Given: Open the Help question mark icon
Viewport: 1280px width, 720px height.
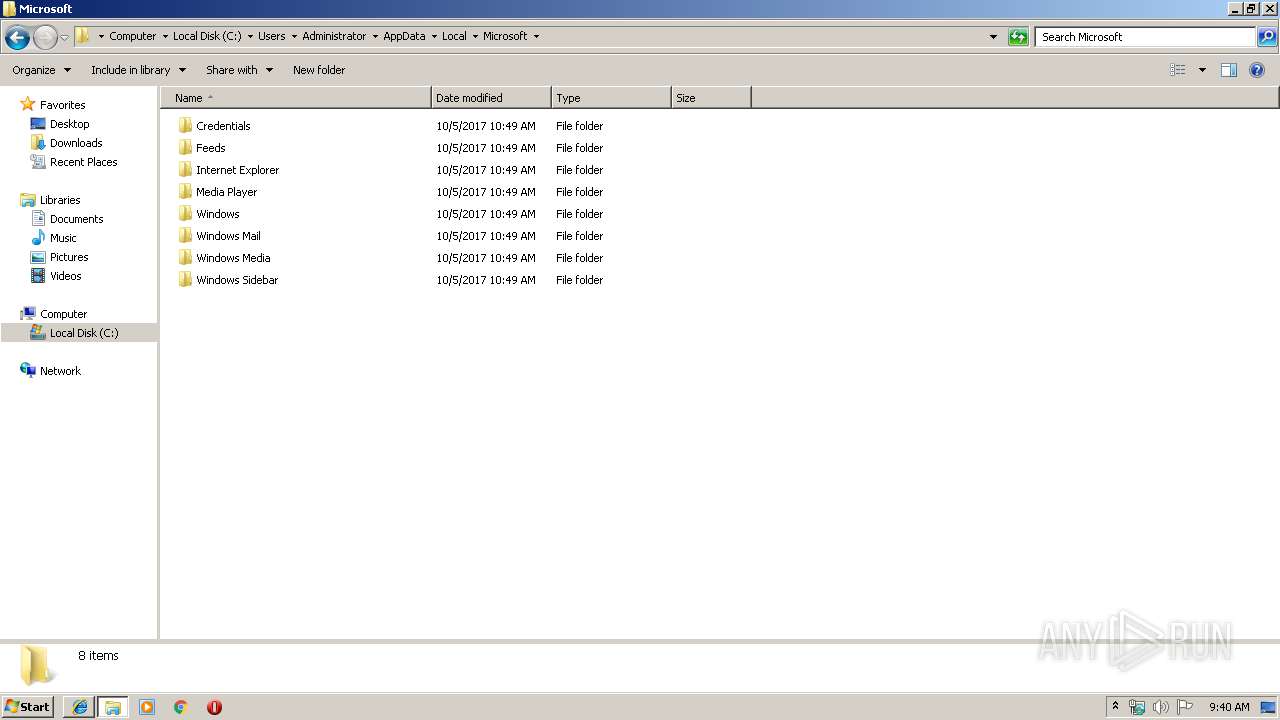Looking at the screenshot, I should coord(1257,70).
